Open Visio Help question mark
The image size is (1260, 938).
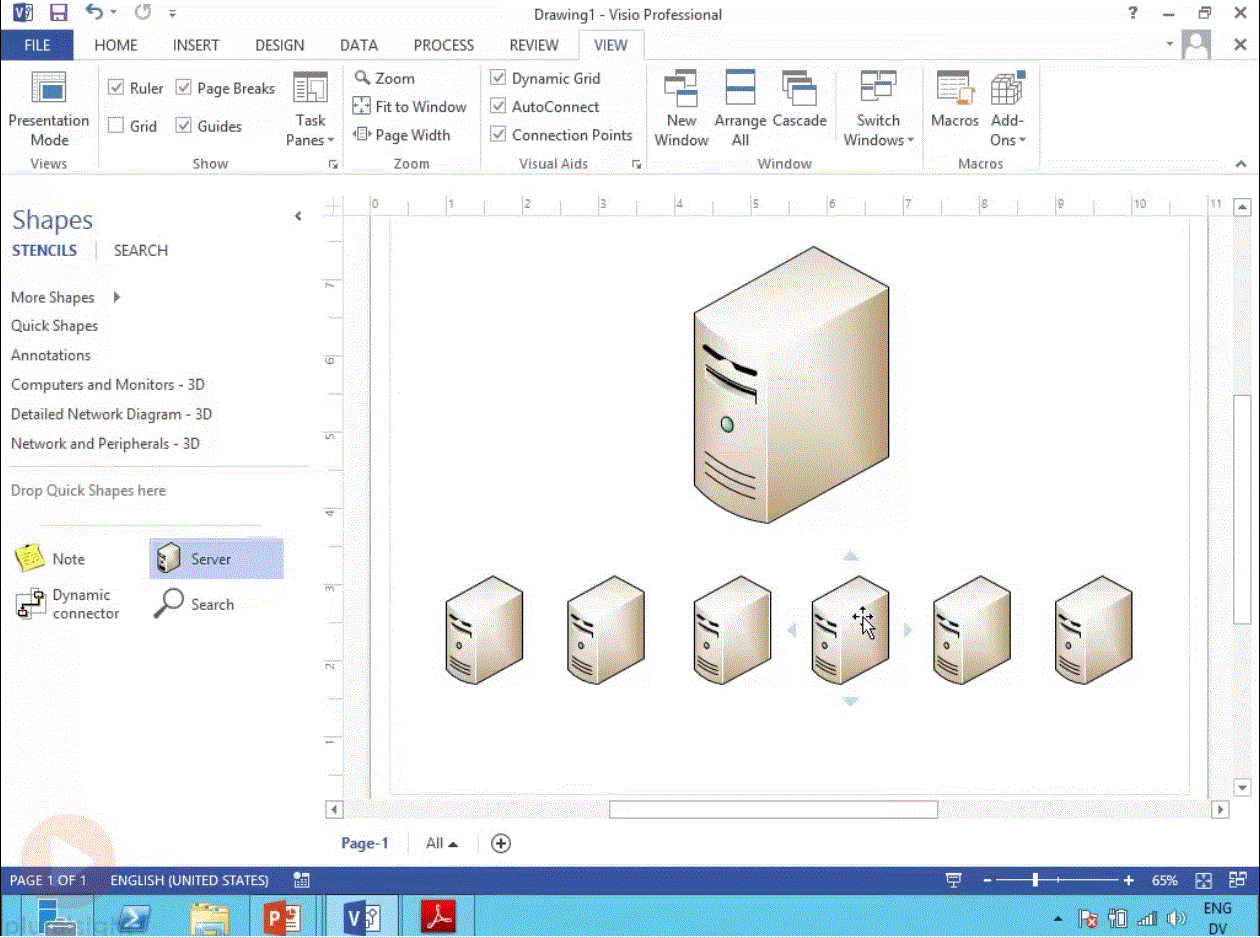coord(1132,13)
